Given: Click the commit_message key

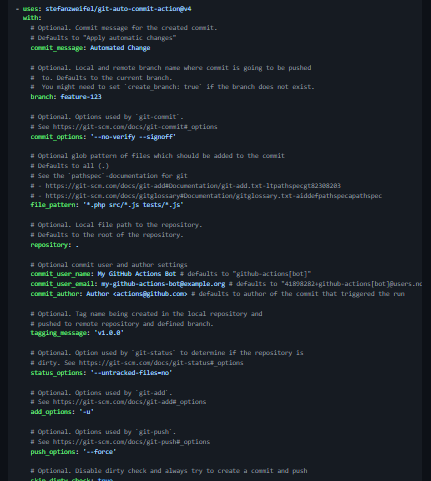Looking at the screenshot, I should click(57, 48).
